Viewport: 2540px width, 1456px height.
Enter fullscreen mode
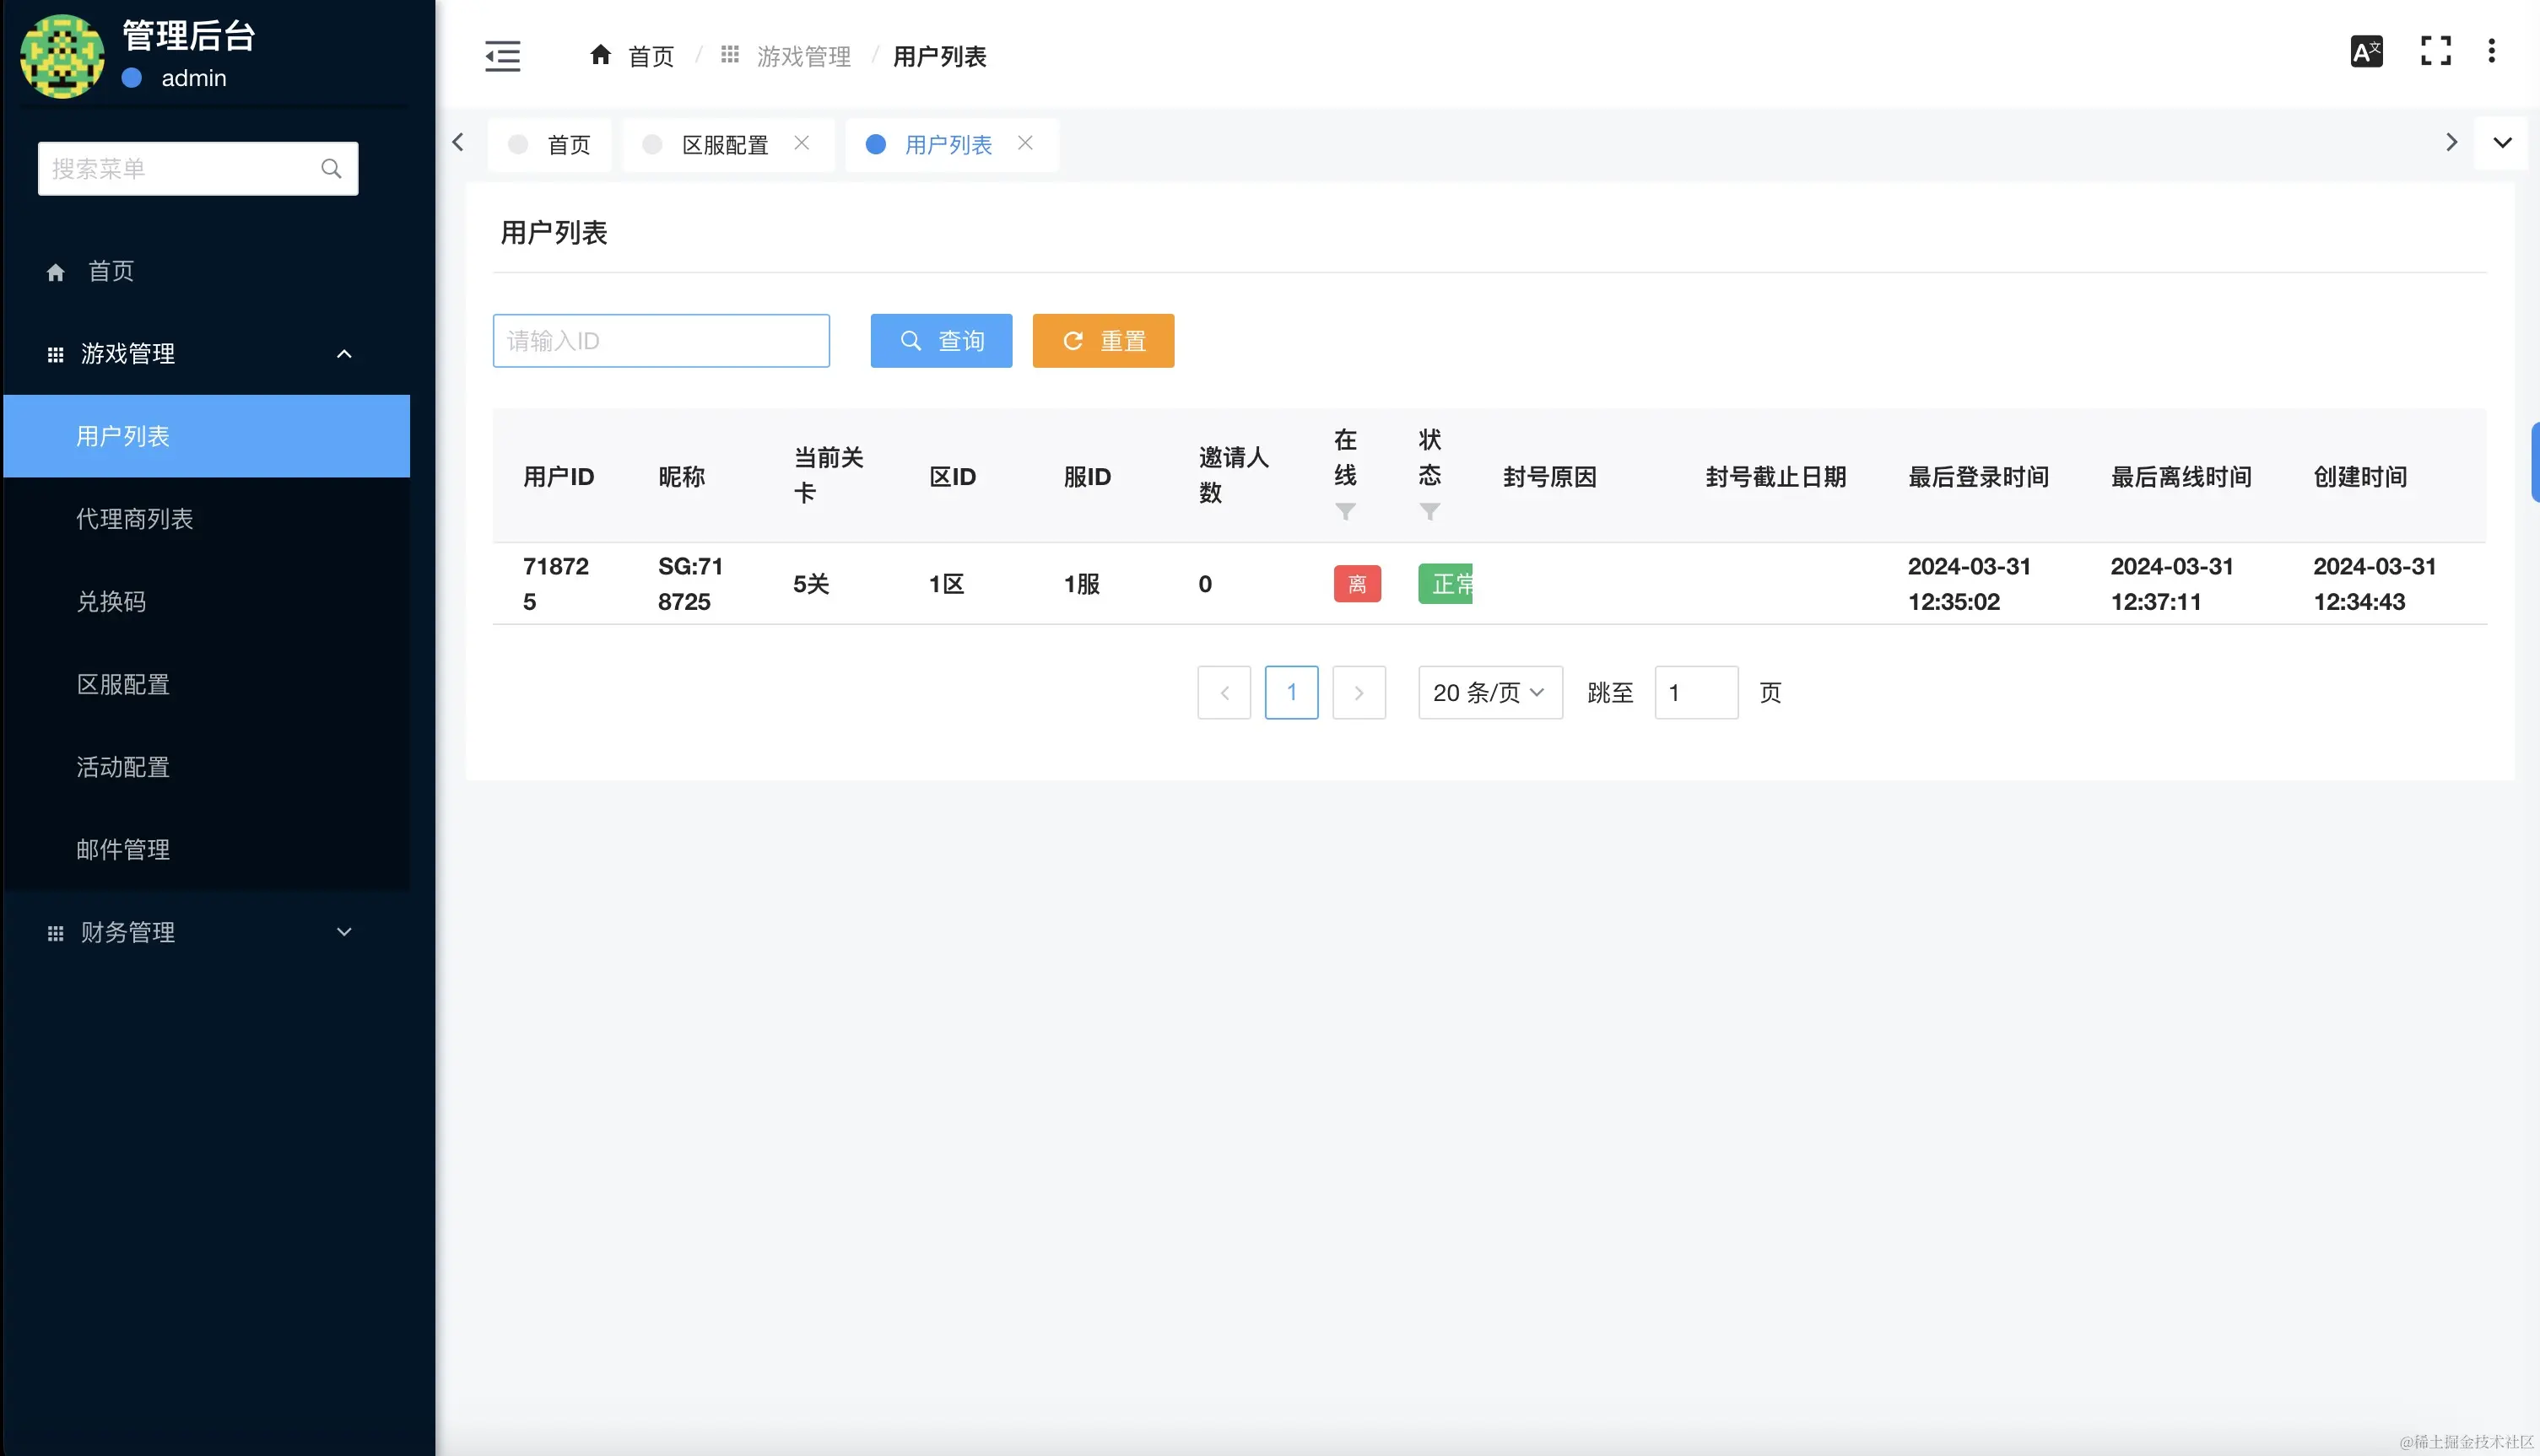pyautogui.click(x=2436, y=50)
